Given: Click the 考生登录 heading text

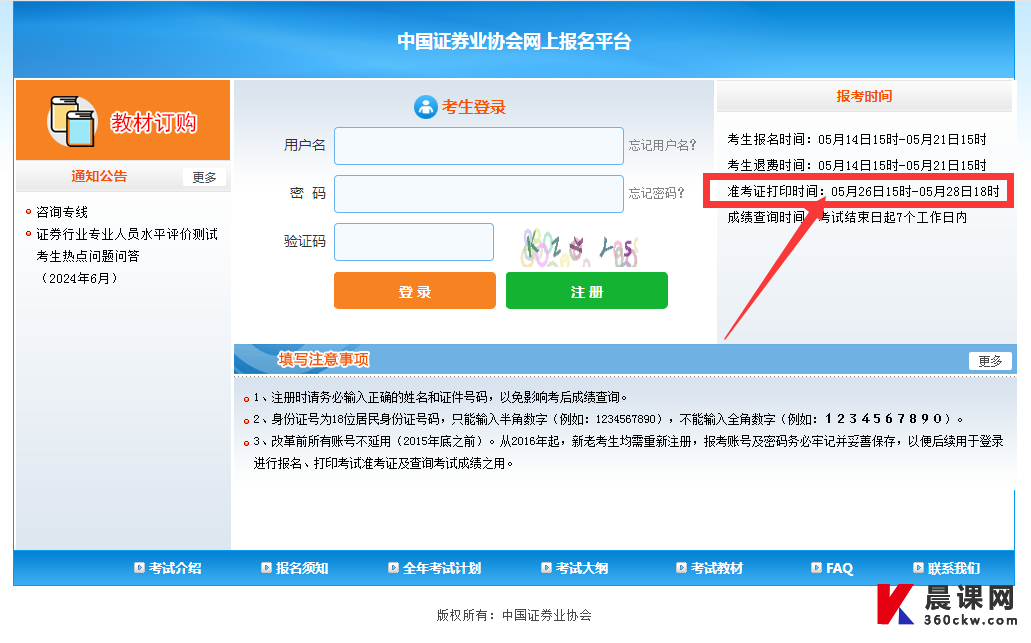Looking at the screenshot, I should click(x=473, y=107).
